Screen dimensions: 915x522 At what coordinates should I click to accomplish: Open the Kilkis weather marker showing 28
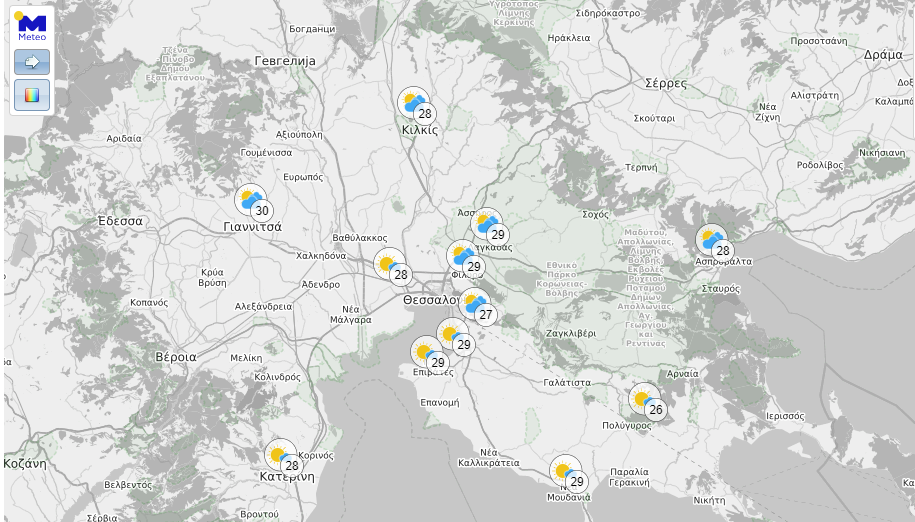413,102
